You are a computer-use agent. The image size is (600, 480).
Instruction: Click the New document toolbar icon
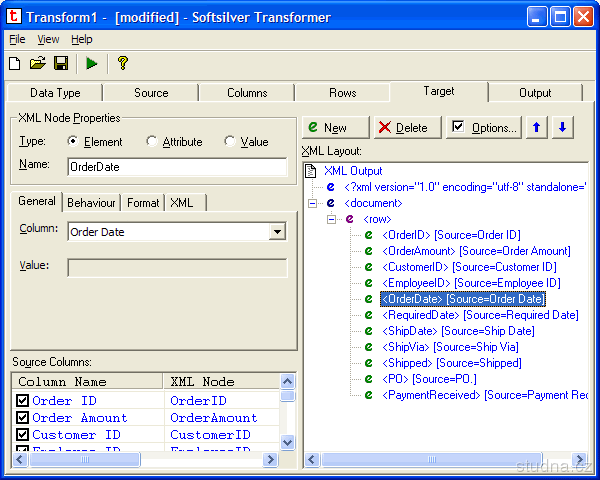click(14, 63)
